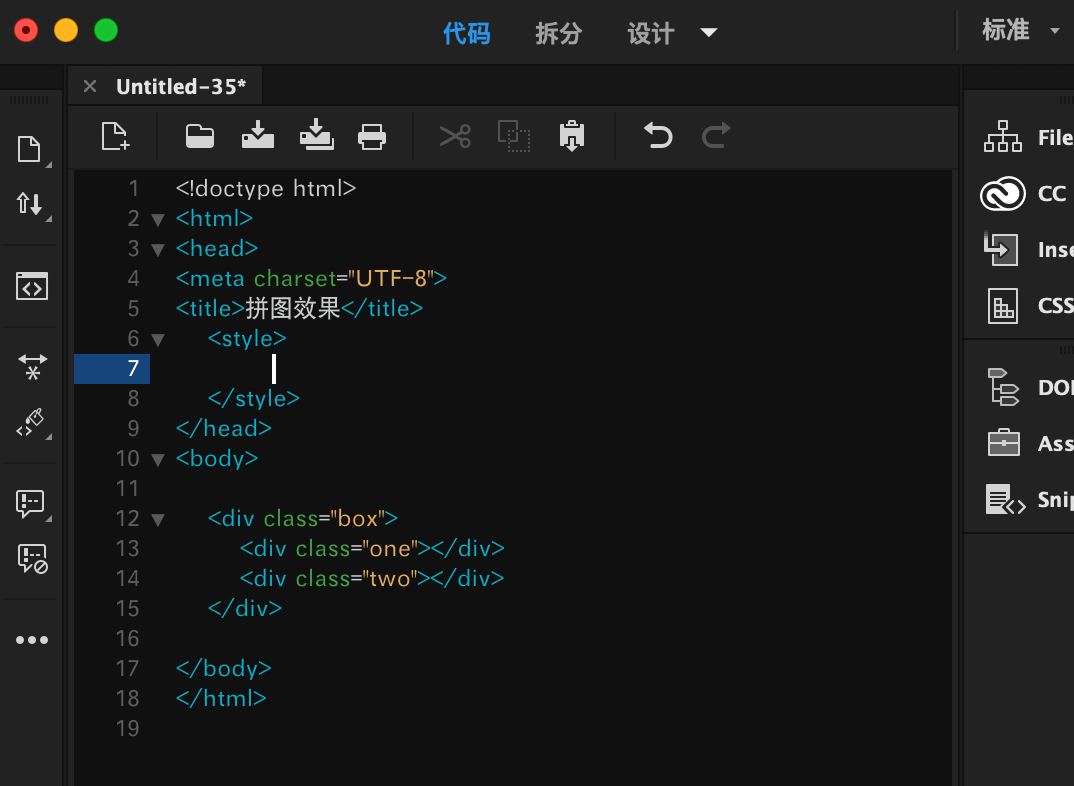Click the Save All icon

click(x=316, y=135)
